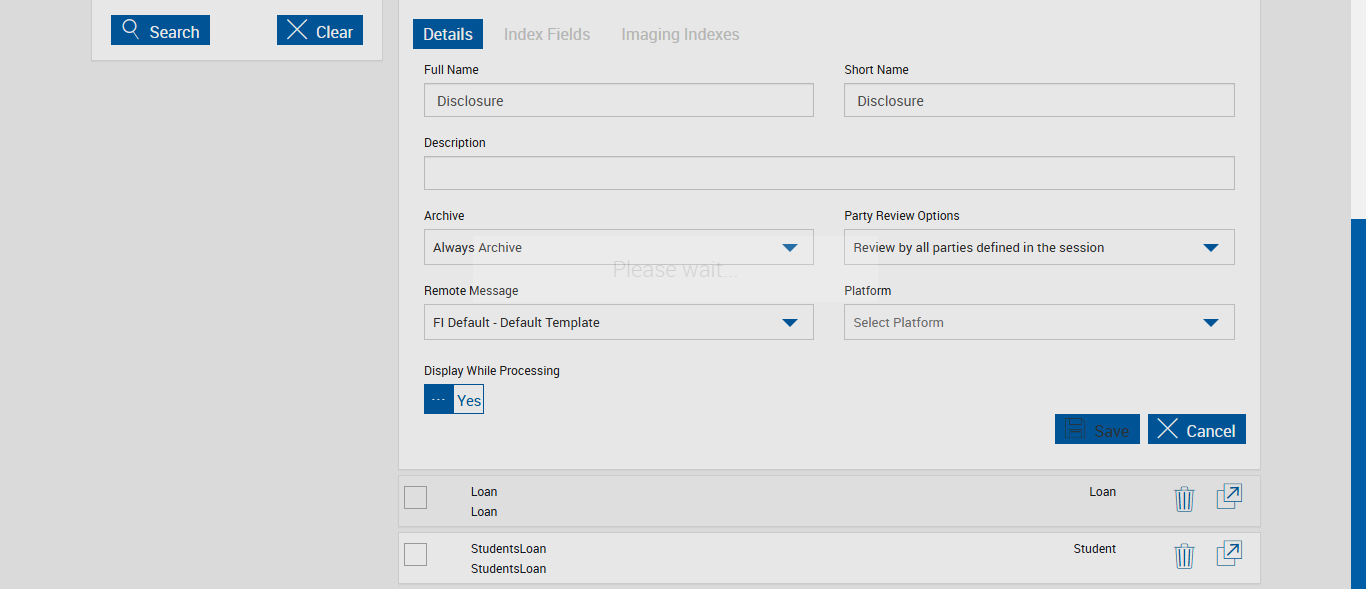1366x589 pixels.
Task: Open the Remote Message dropdown
Action: click(x=618, y=323)
